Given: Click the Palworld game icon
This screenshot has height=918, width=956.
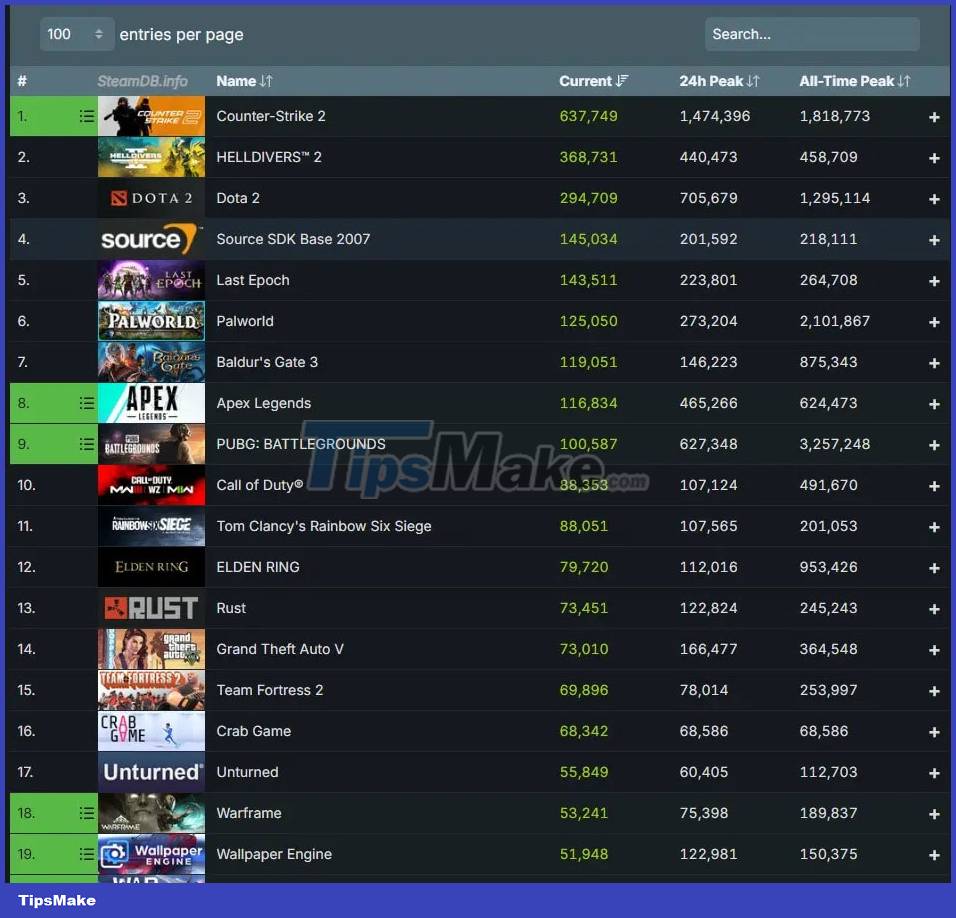Looking at the screenshot, I should (x=151, y=321).
